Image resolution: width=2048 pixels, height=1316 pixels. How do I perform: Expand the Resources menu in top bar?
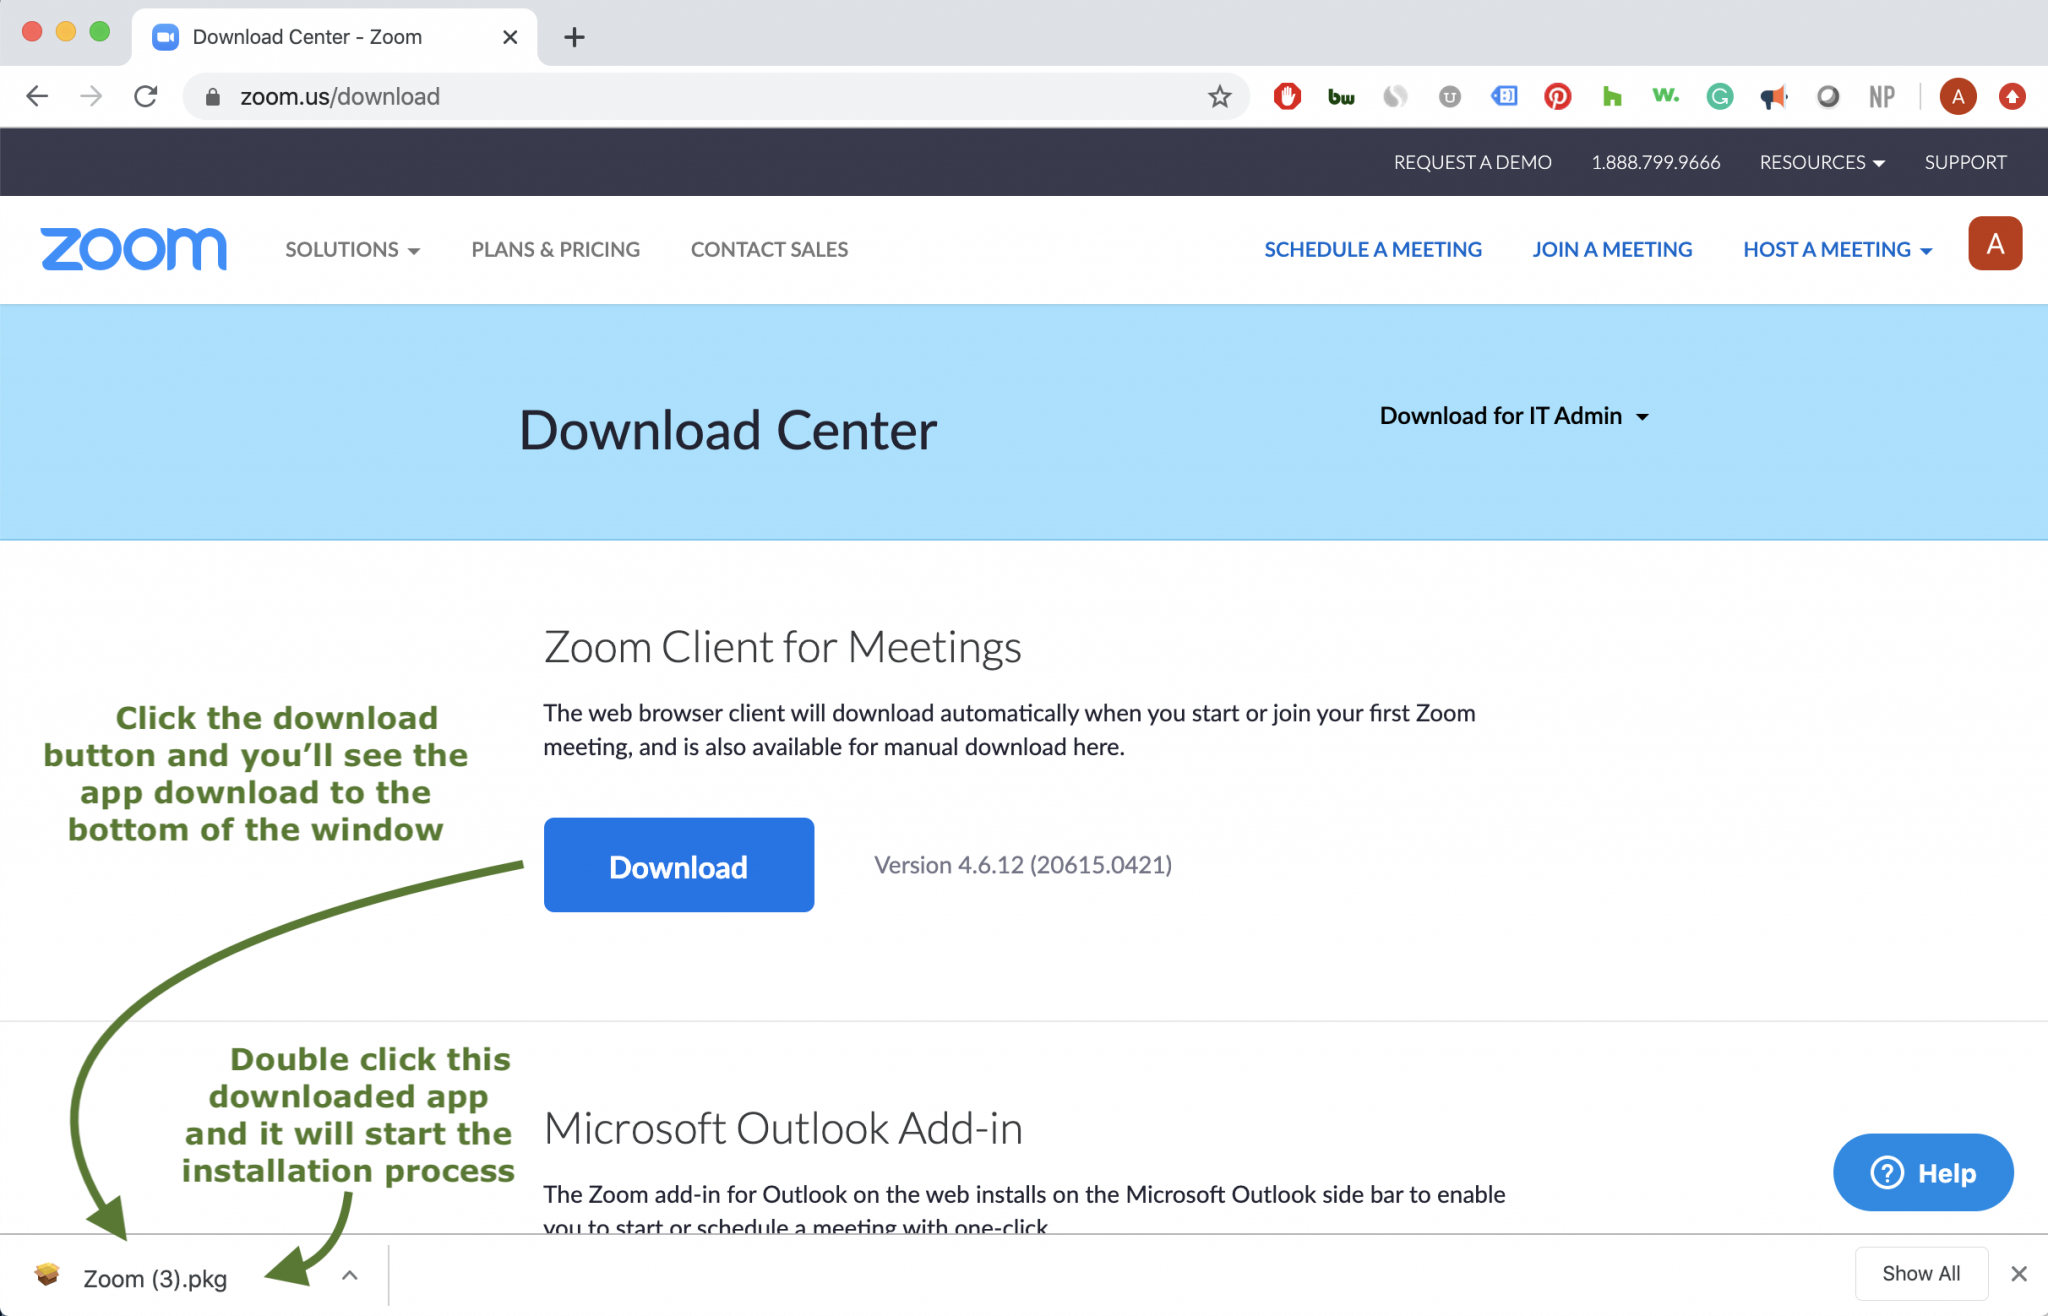pos(1821,162)
